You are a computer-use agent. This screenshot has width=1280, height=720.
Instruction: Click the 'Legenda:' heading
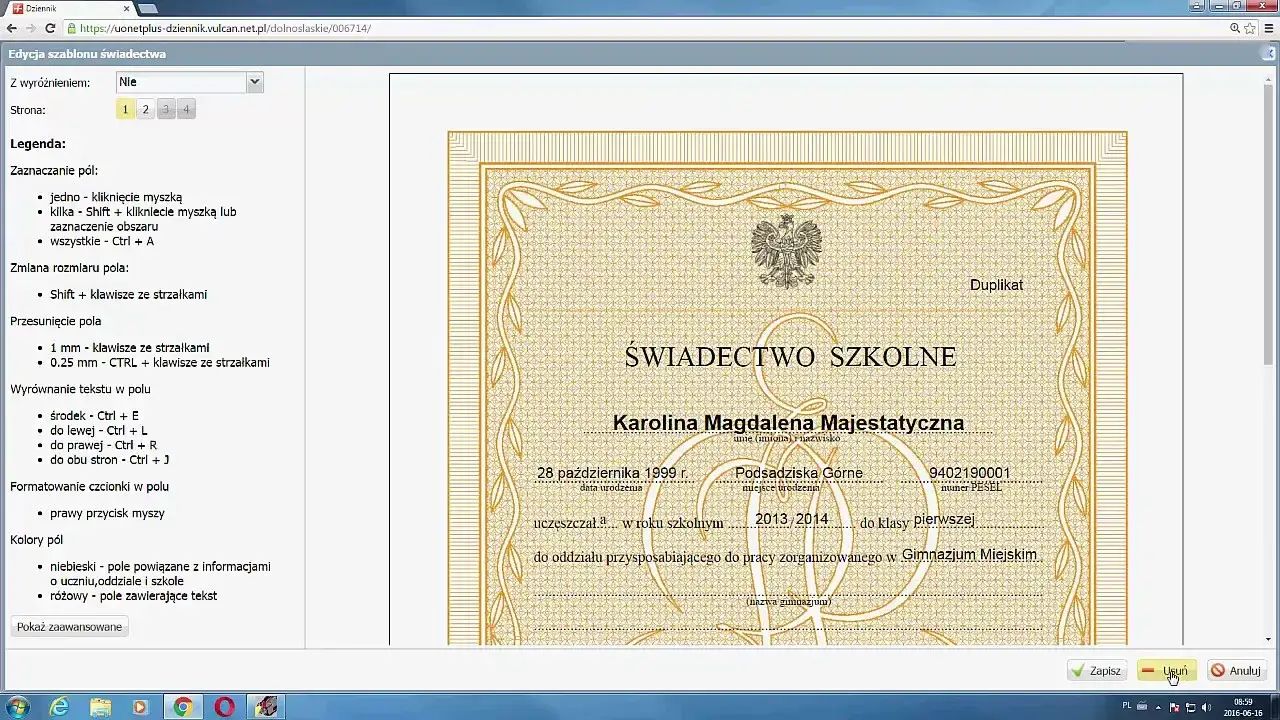pyautogui.click(x=38, y=144)
